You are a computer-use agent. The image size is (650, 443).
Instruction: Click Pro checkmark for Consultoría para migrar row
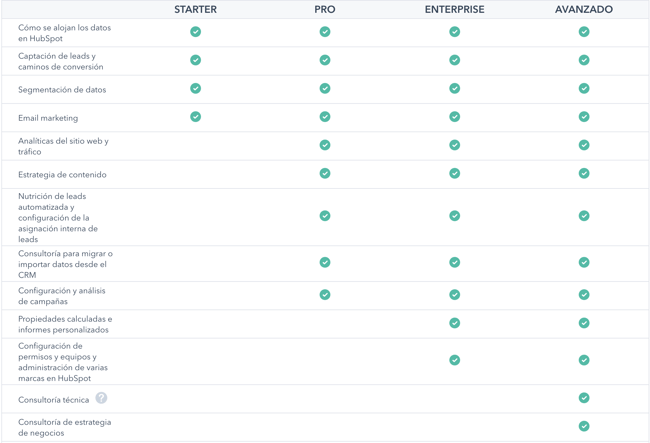pyautogui.click(x=325, y=262)
